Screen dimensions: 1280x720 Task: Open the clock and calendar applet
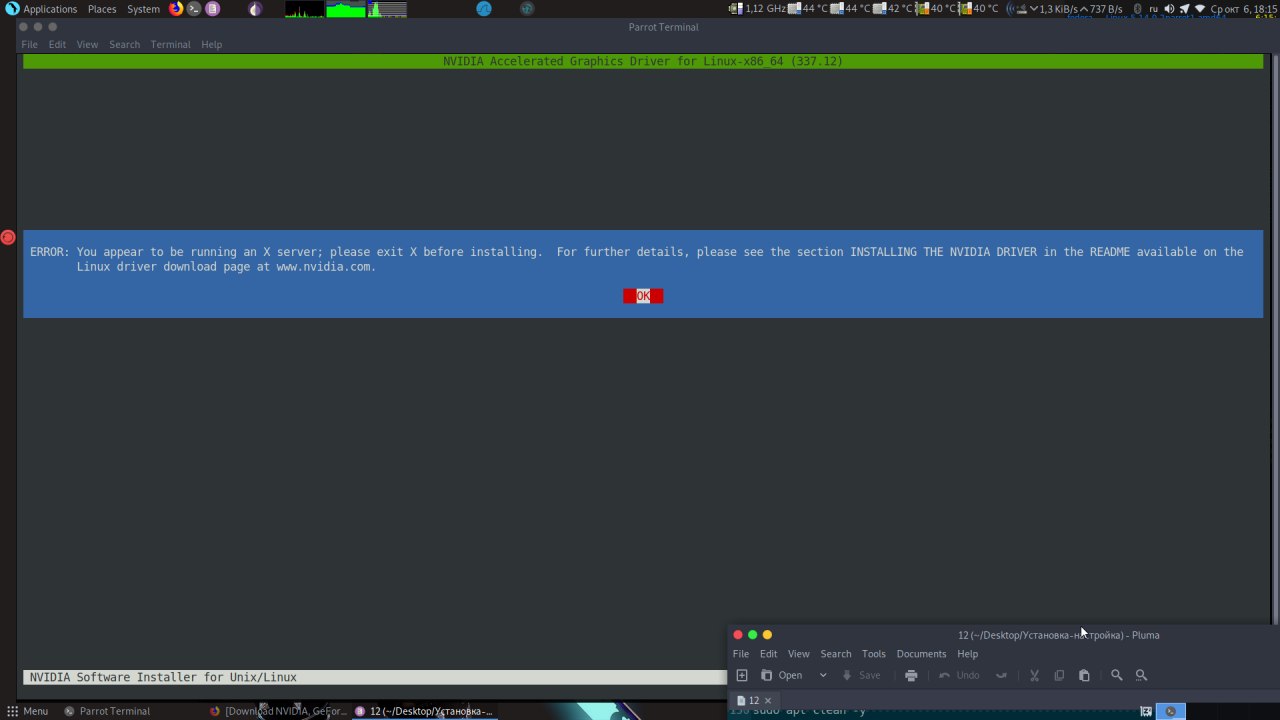pyautogui.click(x=1243, y=9)
